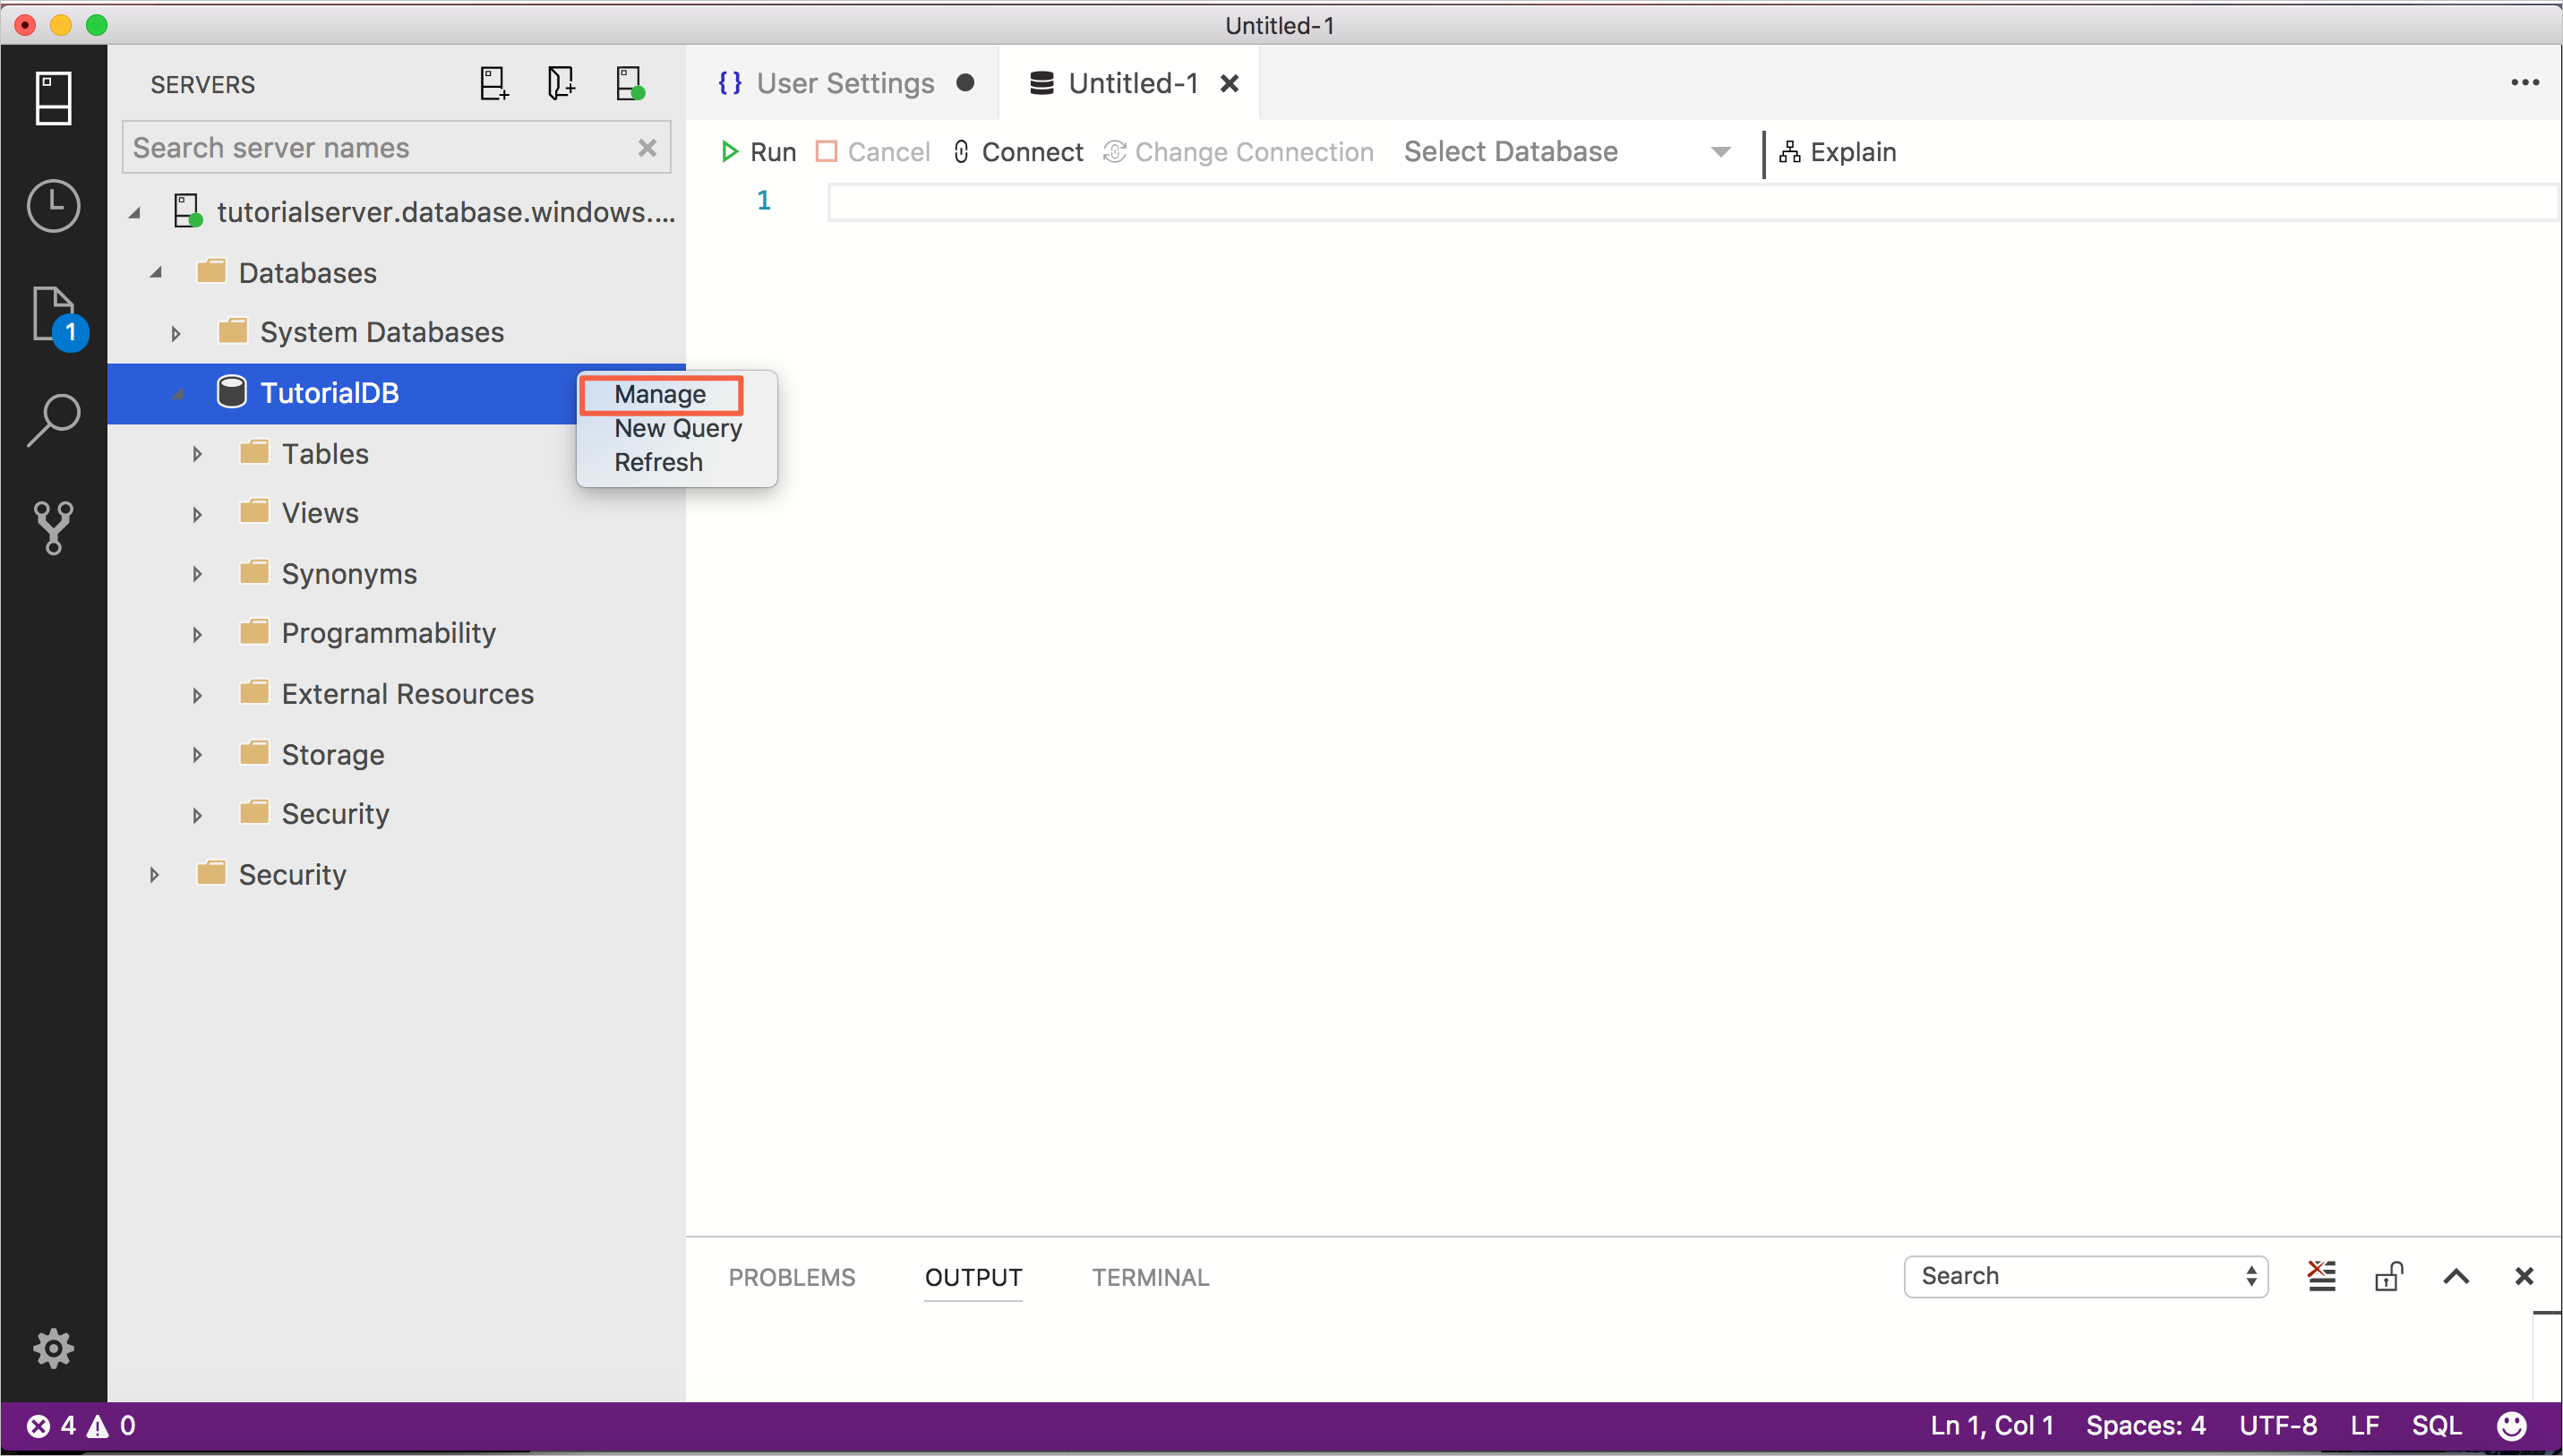Select the Search sidebar icon
This screenshot has width=2563, height=1456.
pos(53,420)
